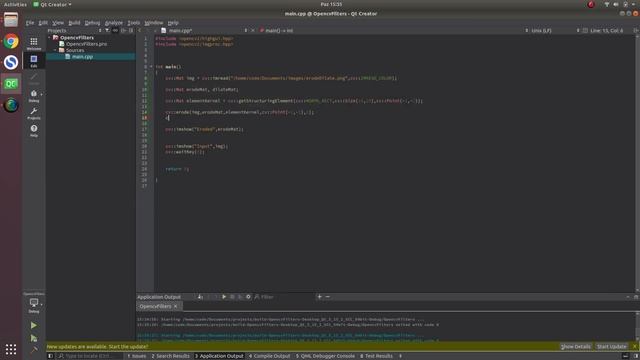Open the main.cpp open-documents dropdown
This screenshot has height=360, width=640.
pyautogui.click(x=204, y=31)
